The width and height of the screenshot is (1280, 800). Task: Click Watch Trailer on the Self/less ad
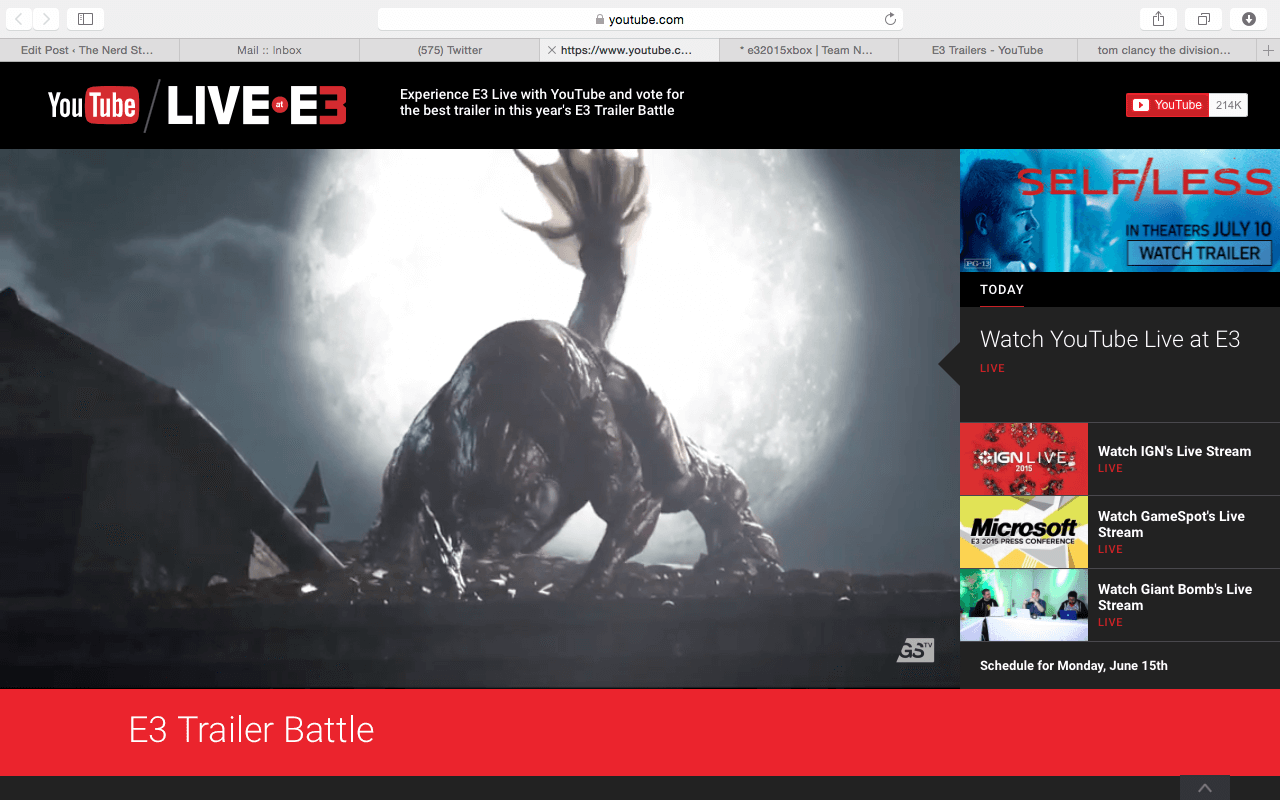[x=1200, y=253]
